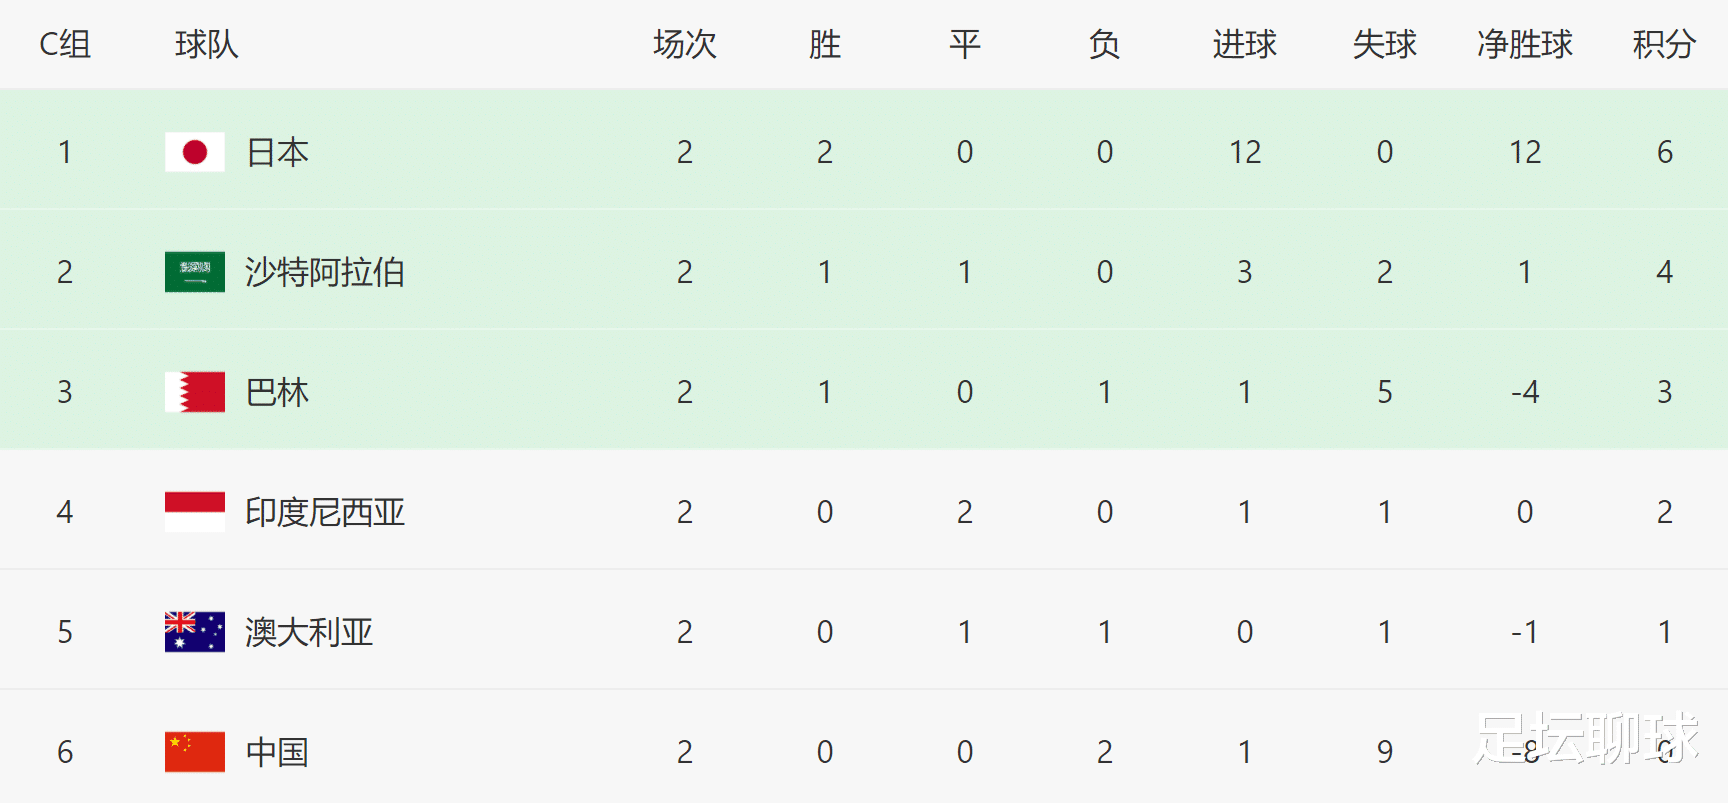Click Japan's goals scored value 12

click(1245, 152)
